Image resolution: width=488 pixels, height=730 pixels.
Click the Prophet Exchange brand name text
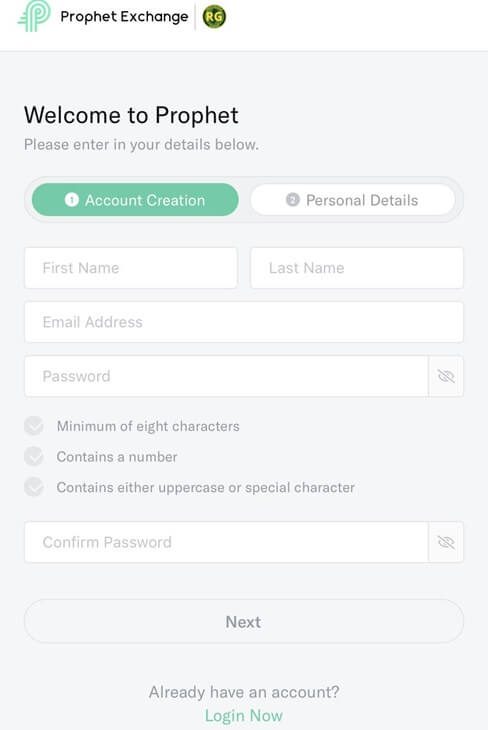click(x=124, y=17)
